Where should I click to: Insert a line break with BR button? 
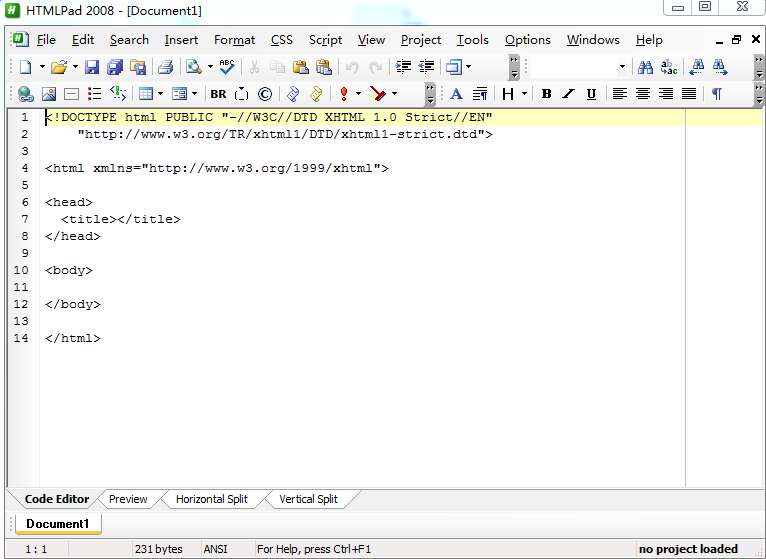click(x=218, y=94)
